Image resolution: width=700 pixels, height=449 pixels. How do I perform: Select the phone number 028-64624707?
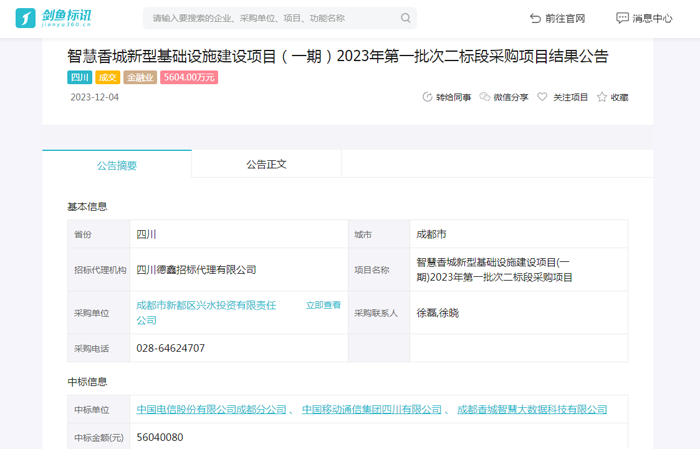pos(171,348)
